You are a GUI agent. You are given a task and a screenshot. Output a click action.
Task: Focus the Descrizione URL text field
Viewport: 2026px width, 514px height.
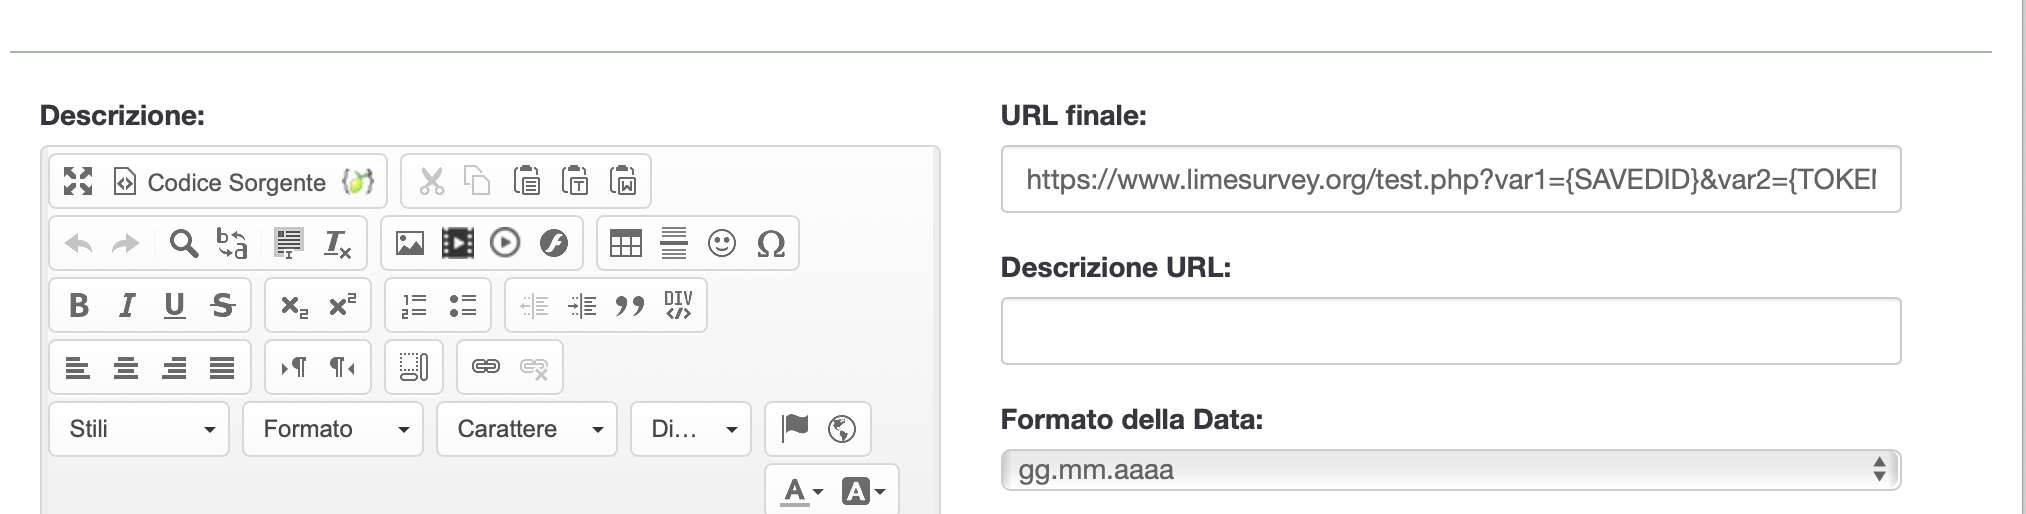click(x=1450, y=331)
